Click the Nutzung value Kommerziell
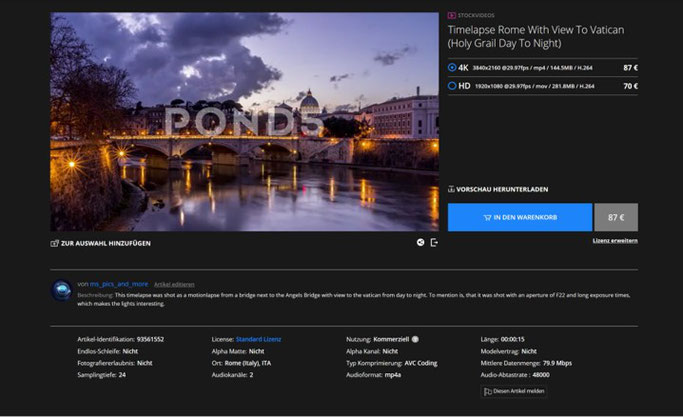Image resolution: width=683 pixels, height=417 pixels. tap(391, 339)
